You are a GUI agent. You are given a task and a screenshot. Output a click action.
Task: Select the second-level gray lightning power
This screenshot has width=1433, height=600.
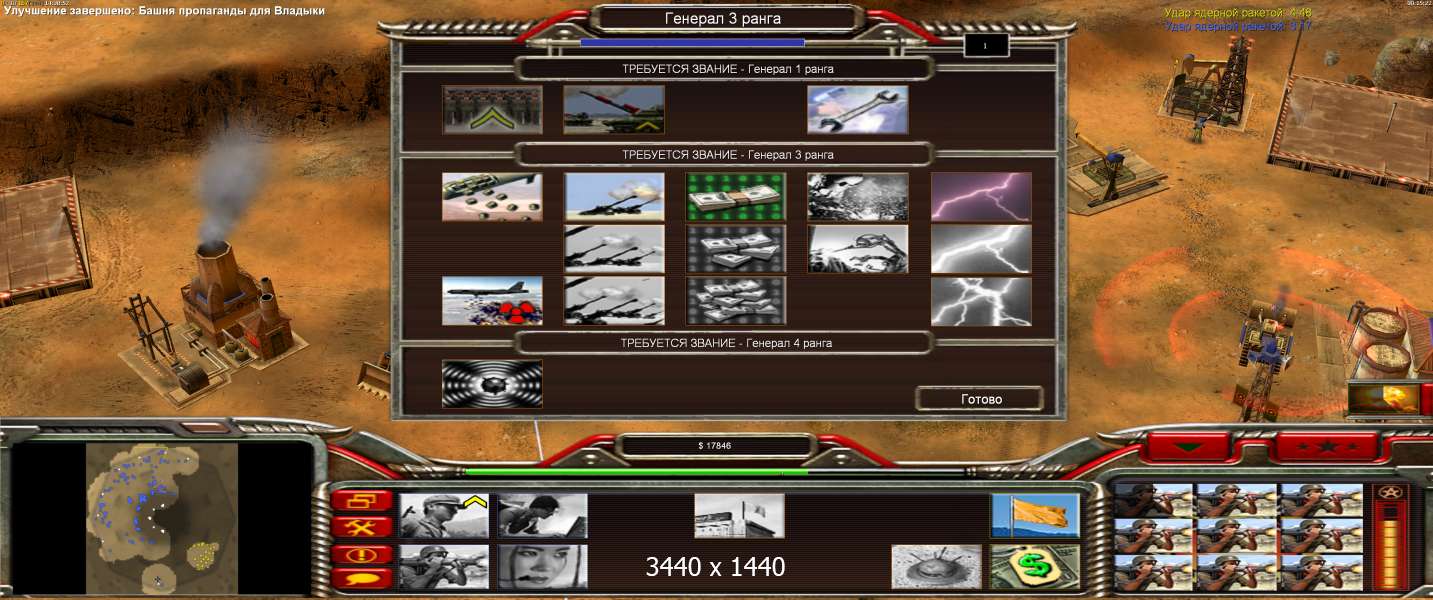pos(981,249)
